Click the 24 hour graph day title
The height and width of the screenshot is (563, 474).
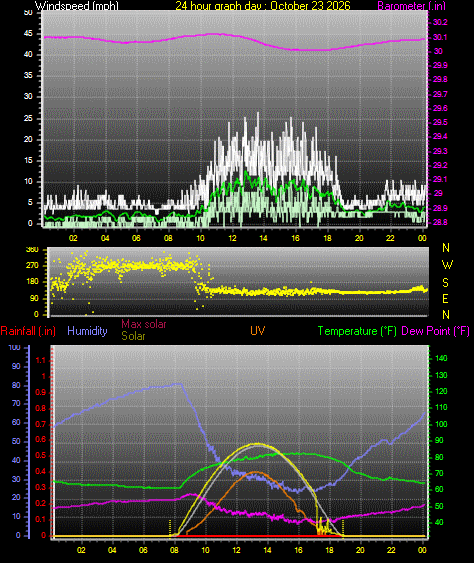click(x=262, y=5)
